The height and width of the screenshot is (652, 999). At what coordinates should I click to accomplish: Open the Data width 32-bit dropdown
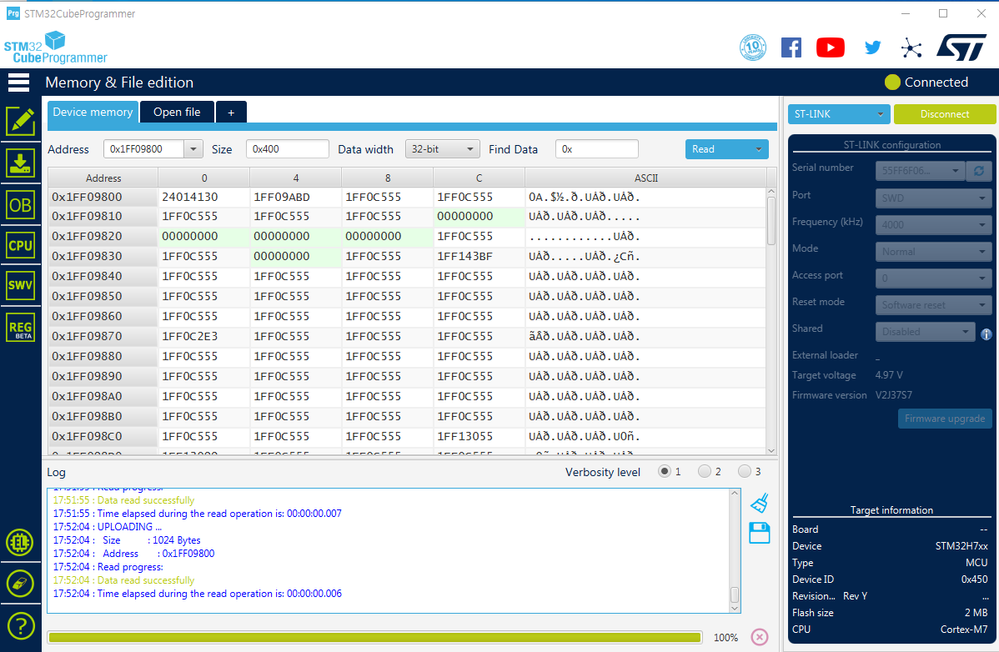tap(442, 149)
